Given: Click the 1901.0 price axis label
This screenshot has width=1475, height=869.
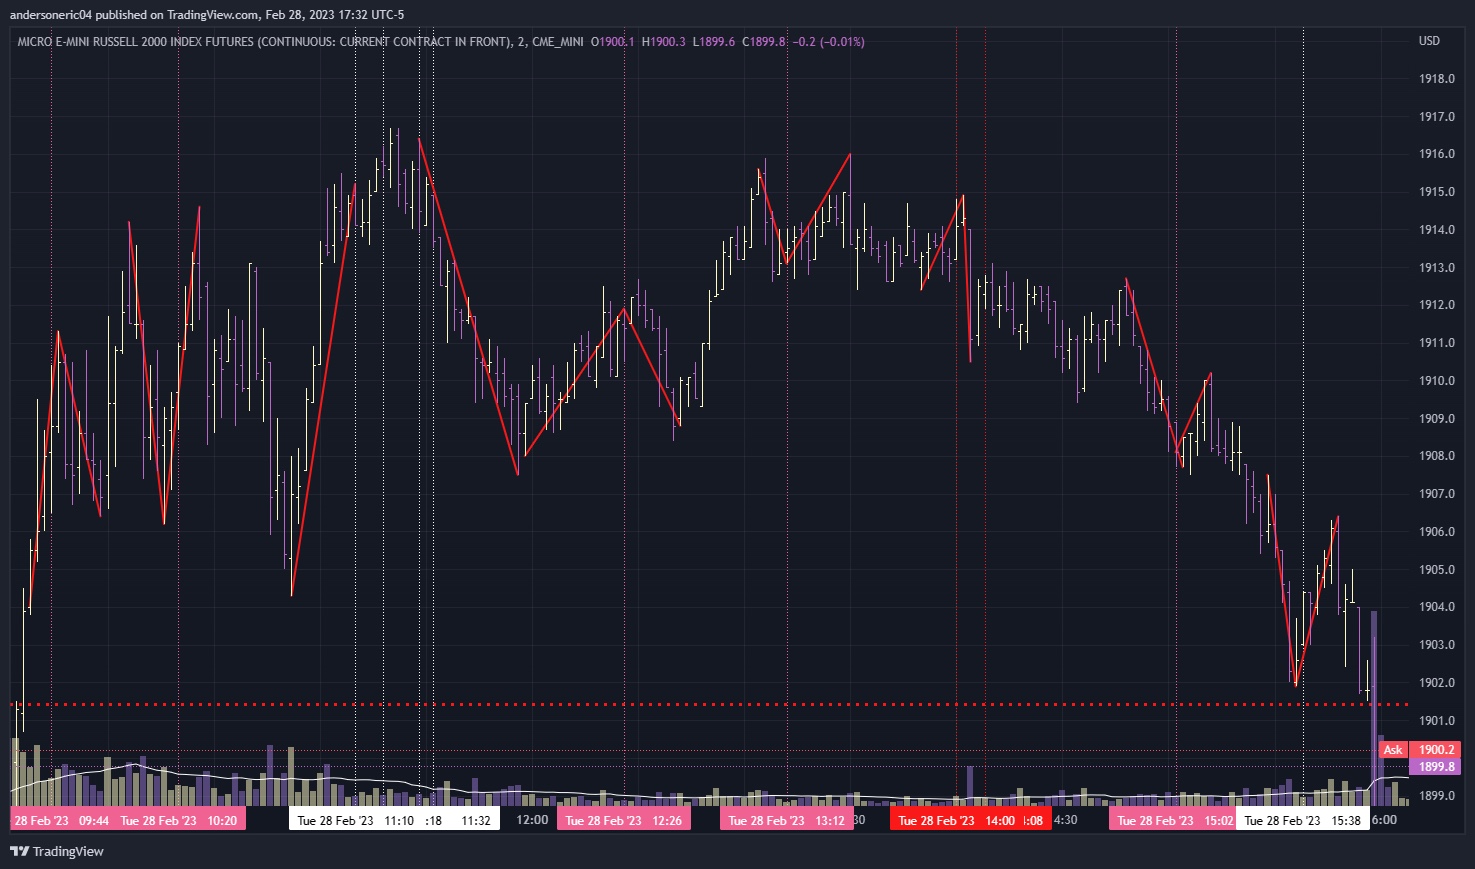Looking at the screenshot, I should point(1437,721).
